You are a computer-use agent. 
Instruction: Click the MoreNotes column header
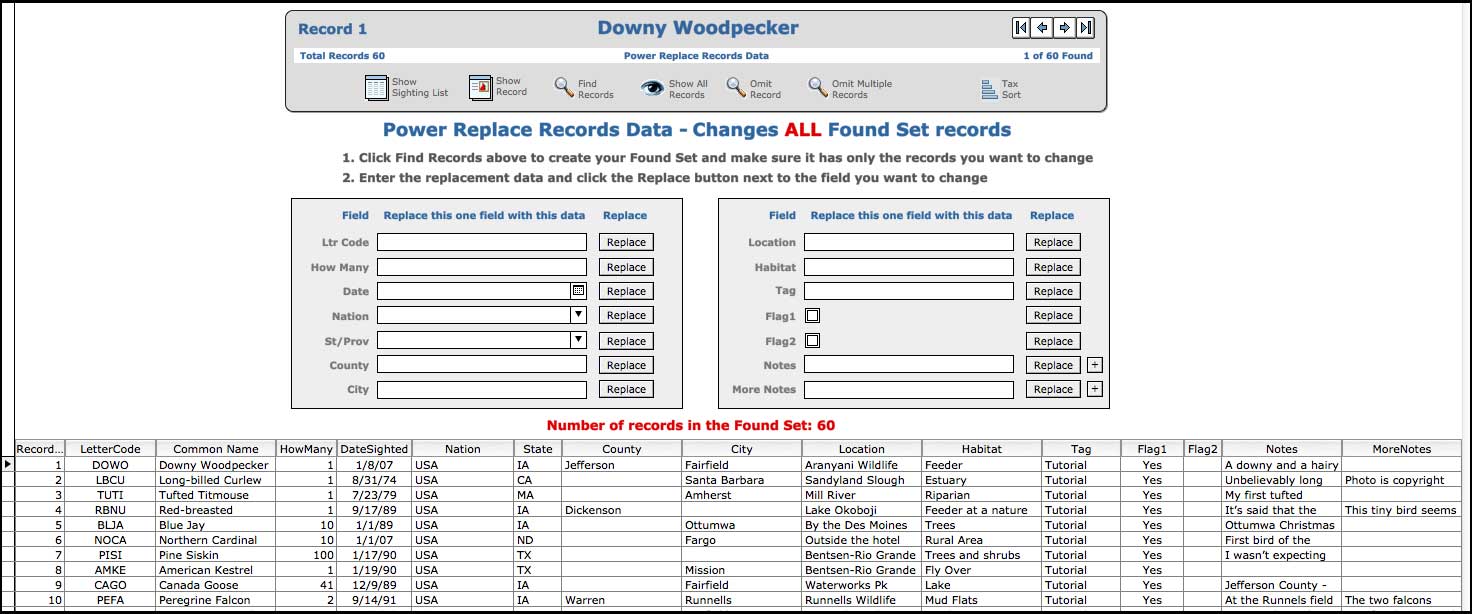1401,449
